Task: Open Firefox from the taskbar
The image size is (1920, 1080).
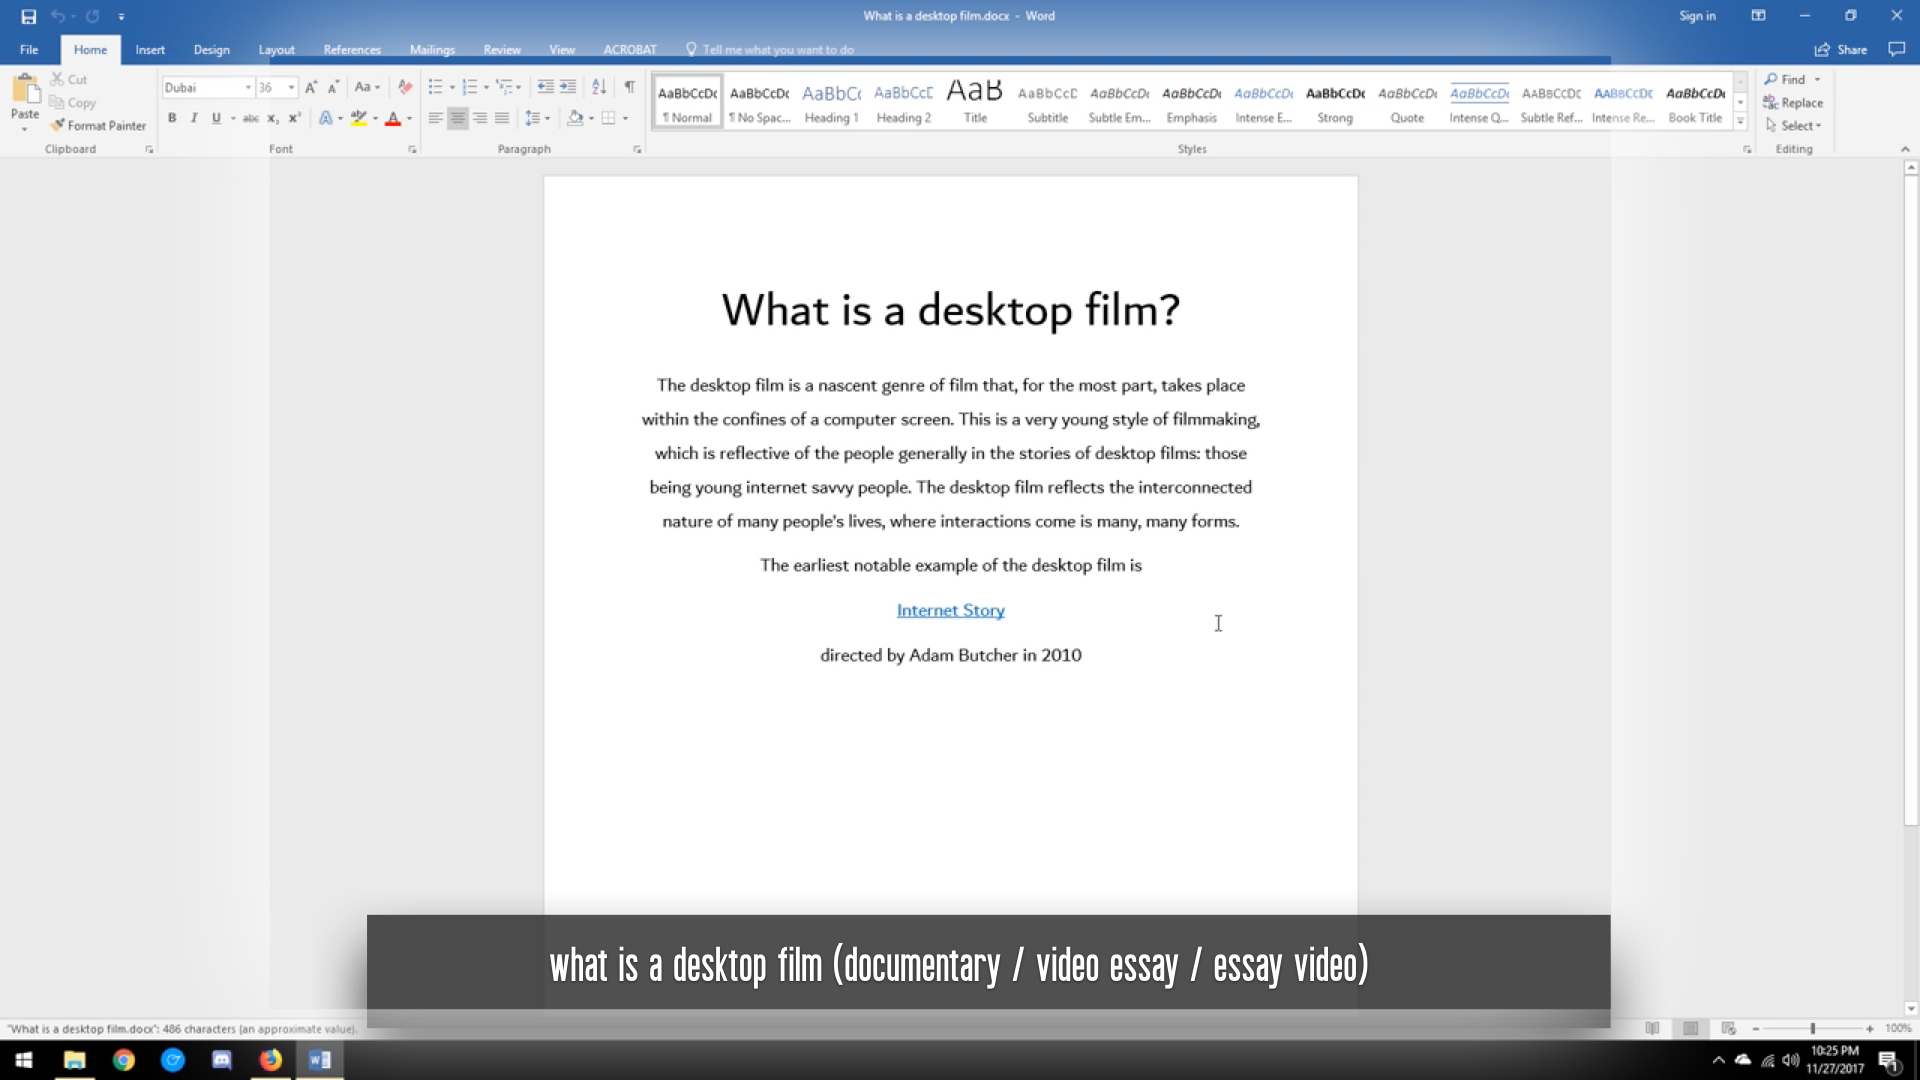Action: pos(271,1060)
